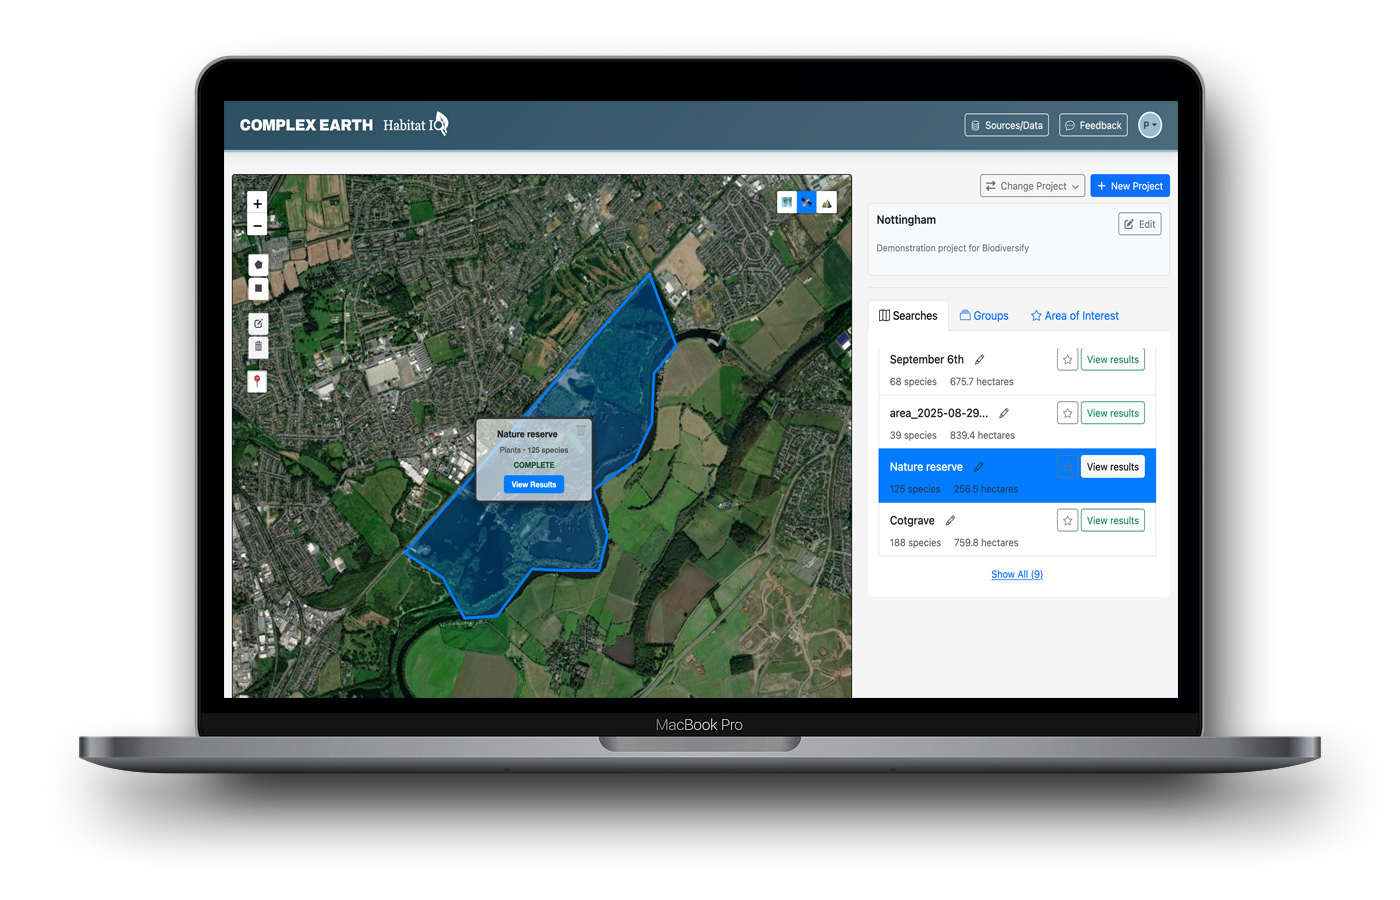Edit the September 6th search name

click(979, 358)
